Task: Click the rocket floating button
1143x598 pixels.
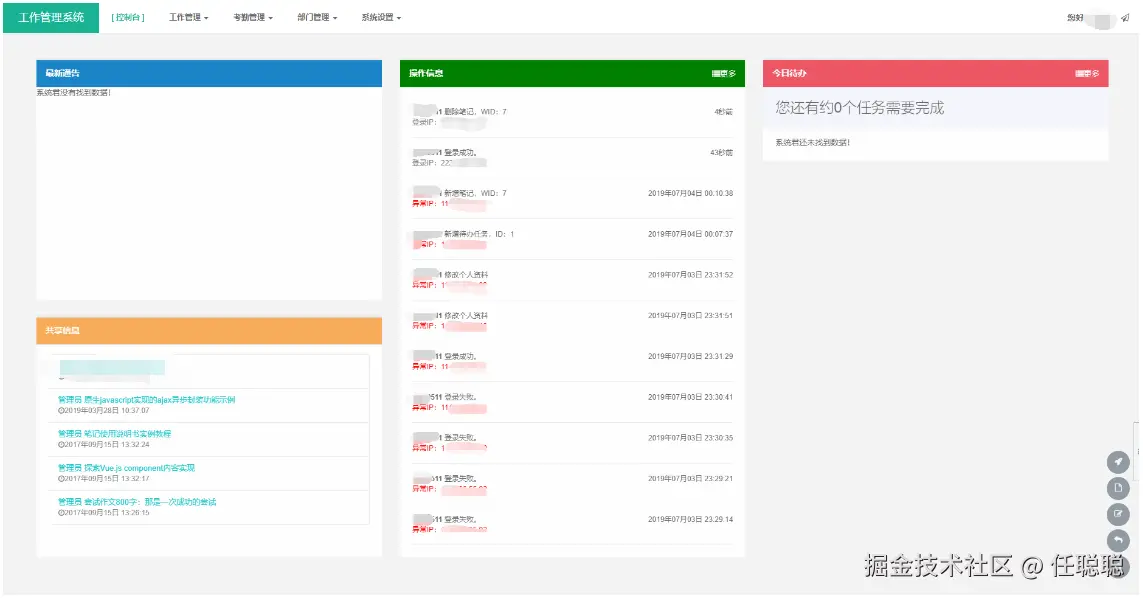Action: point(1117,462)
